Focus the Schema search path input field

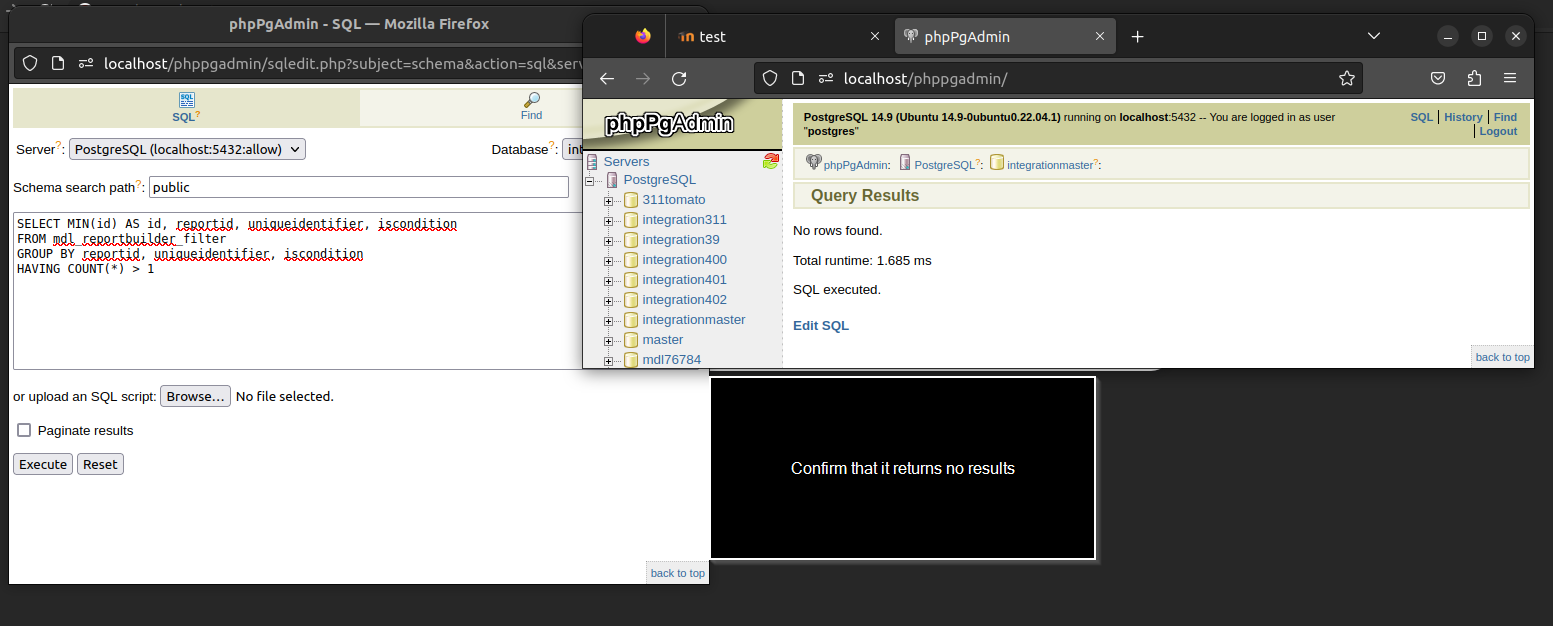point(359,187)
